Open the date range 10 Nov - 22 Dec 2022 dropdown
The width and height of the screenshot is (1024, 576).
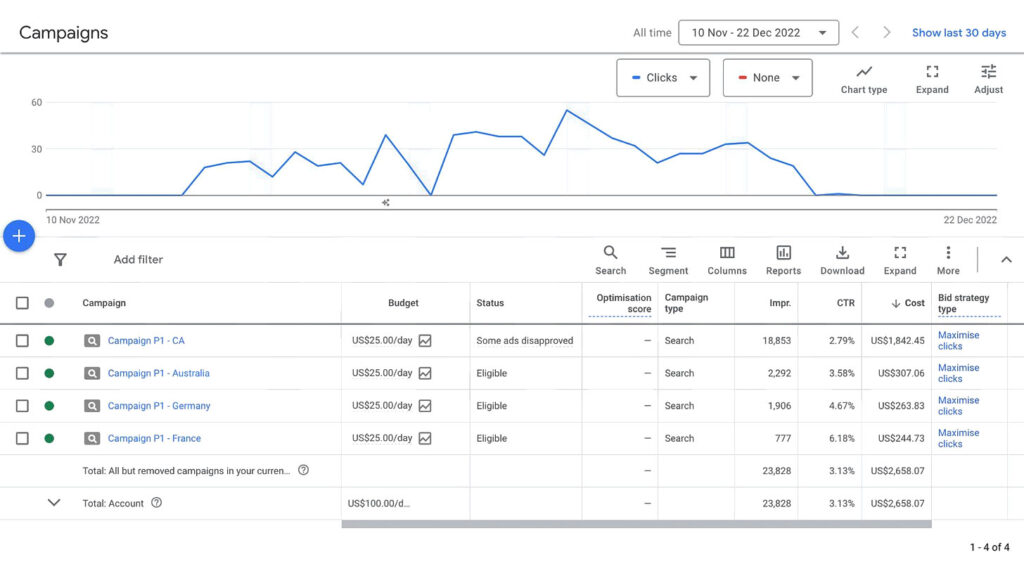[758, 33]
